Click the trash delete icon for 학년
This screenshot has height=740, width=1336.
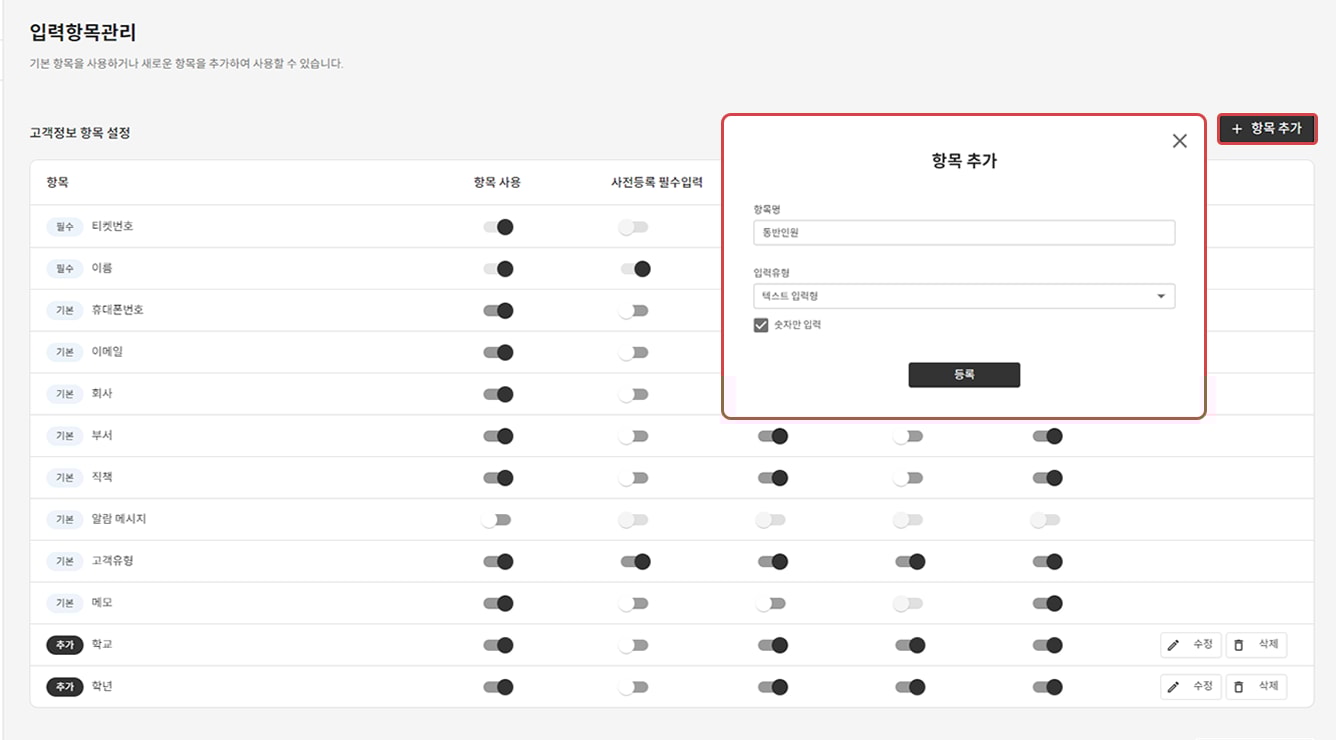pos(1239,687)
